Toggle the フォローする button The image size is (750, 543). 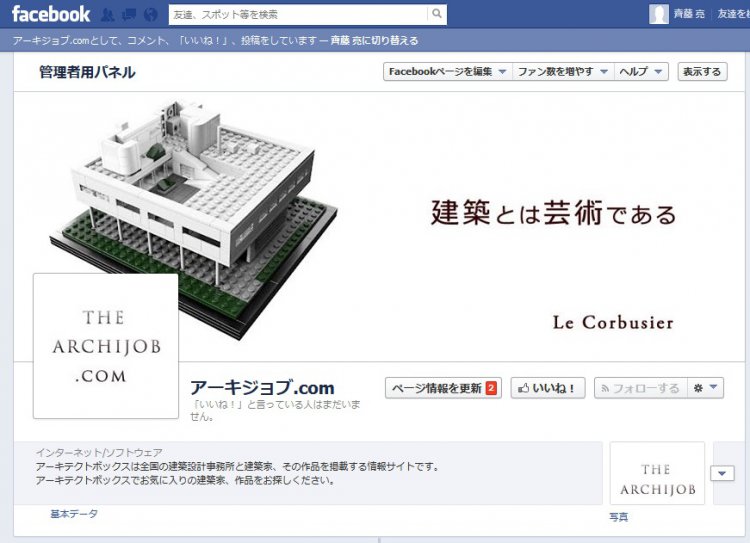pos(641,388)
